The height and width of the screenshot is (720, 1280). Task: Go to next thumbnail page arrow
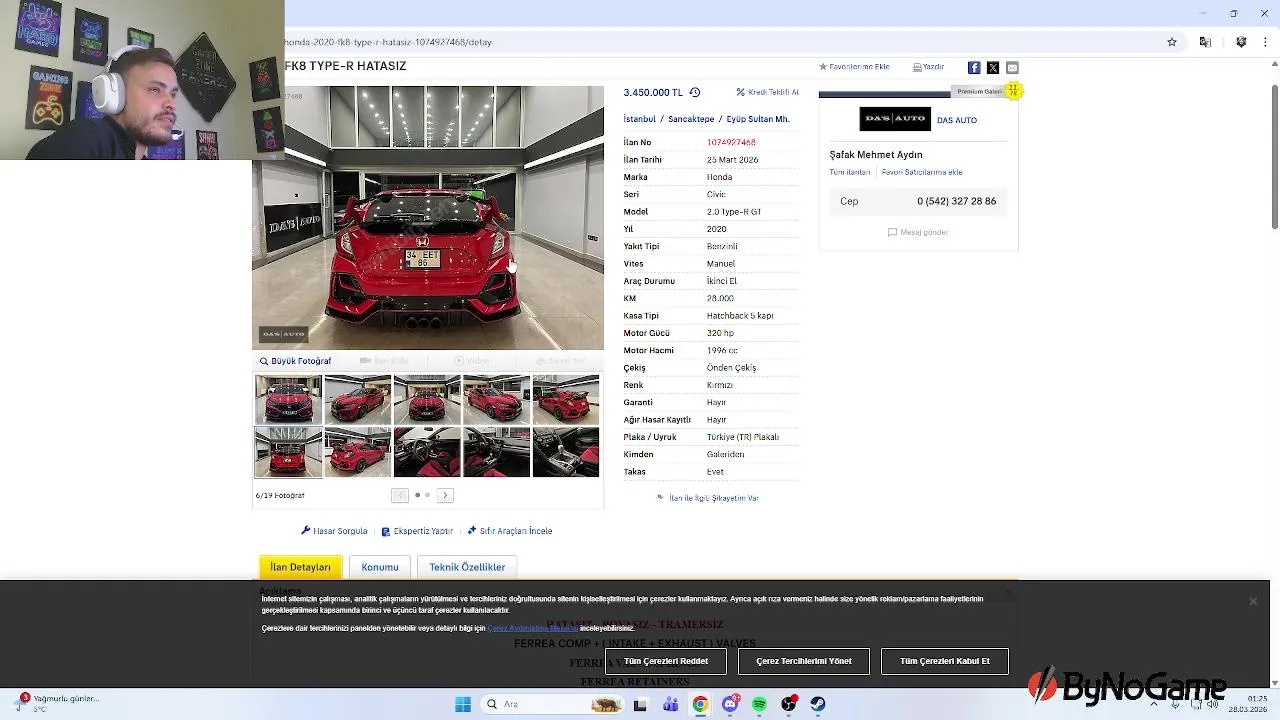coord(445,495)
